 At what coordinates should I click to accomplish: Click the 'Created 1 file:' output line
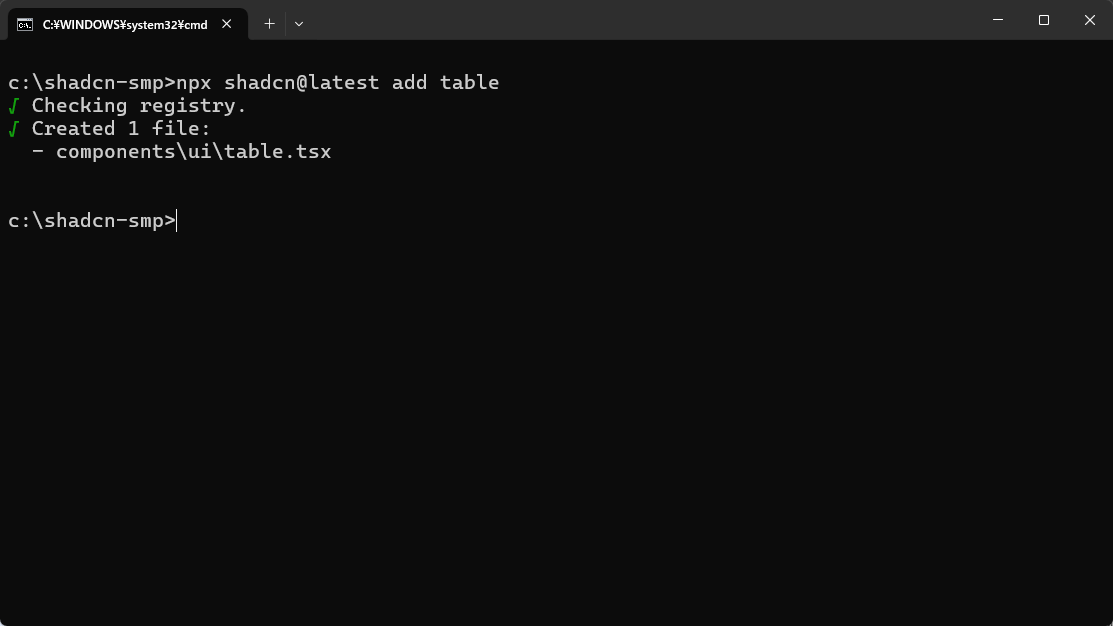point(120,128)
